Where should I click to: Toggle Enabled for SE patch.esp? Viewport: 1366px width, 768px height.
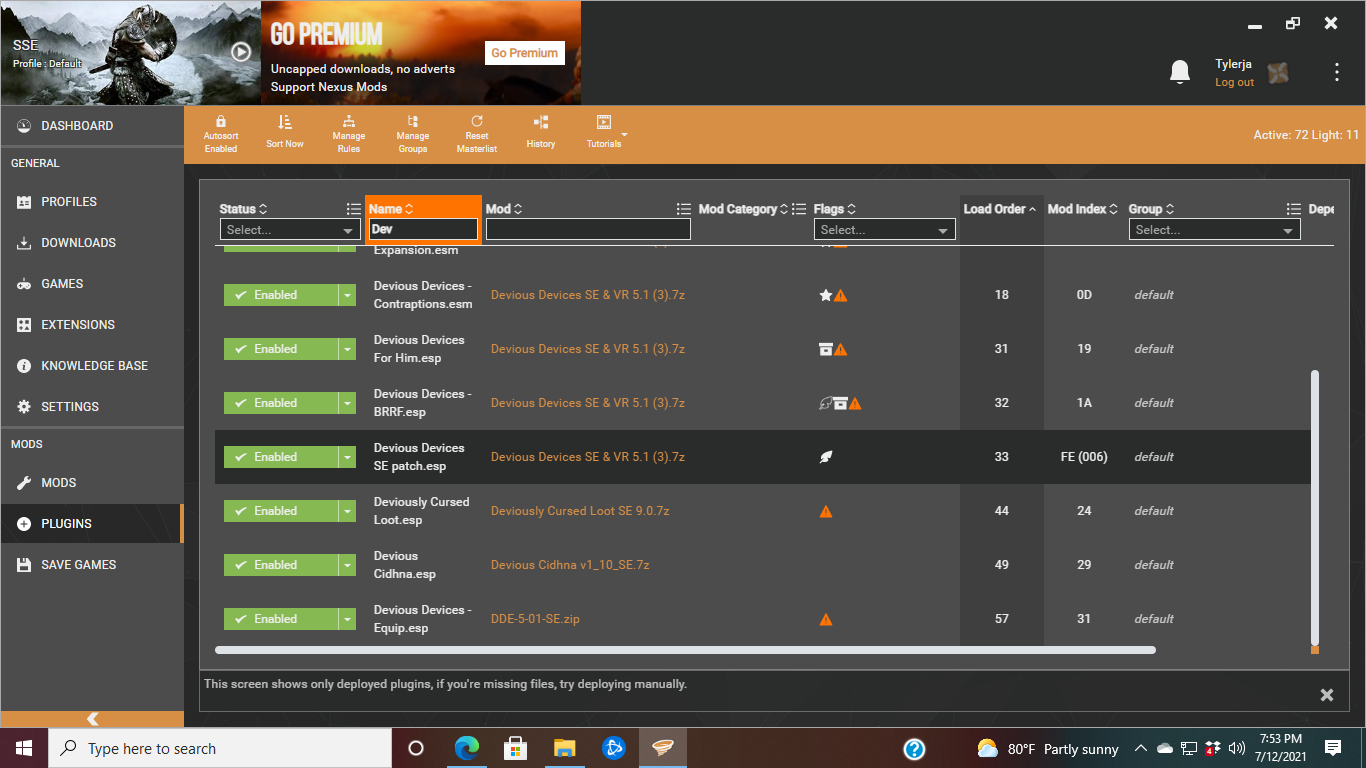(280, 457)
